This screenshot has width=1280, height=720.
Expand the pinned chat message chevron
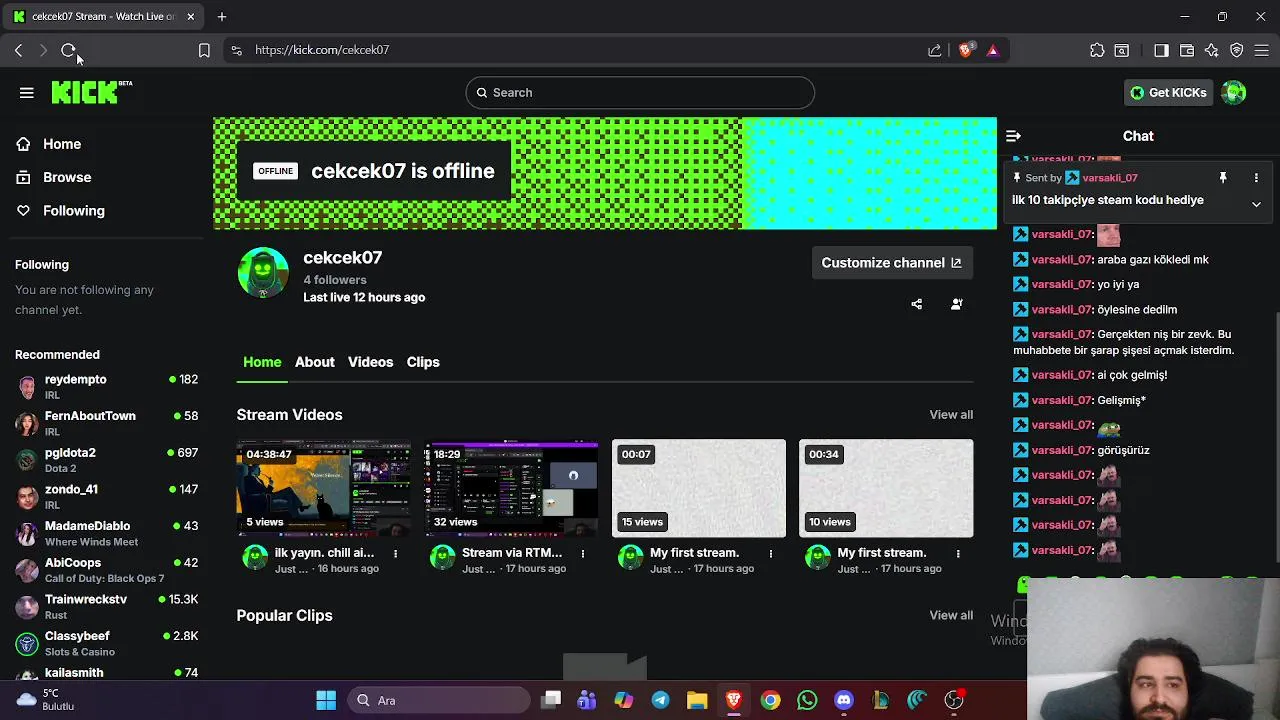(1256, 204)
